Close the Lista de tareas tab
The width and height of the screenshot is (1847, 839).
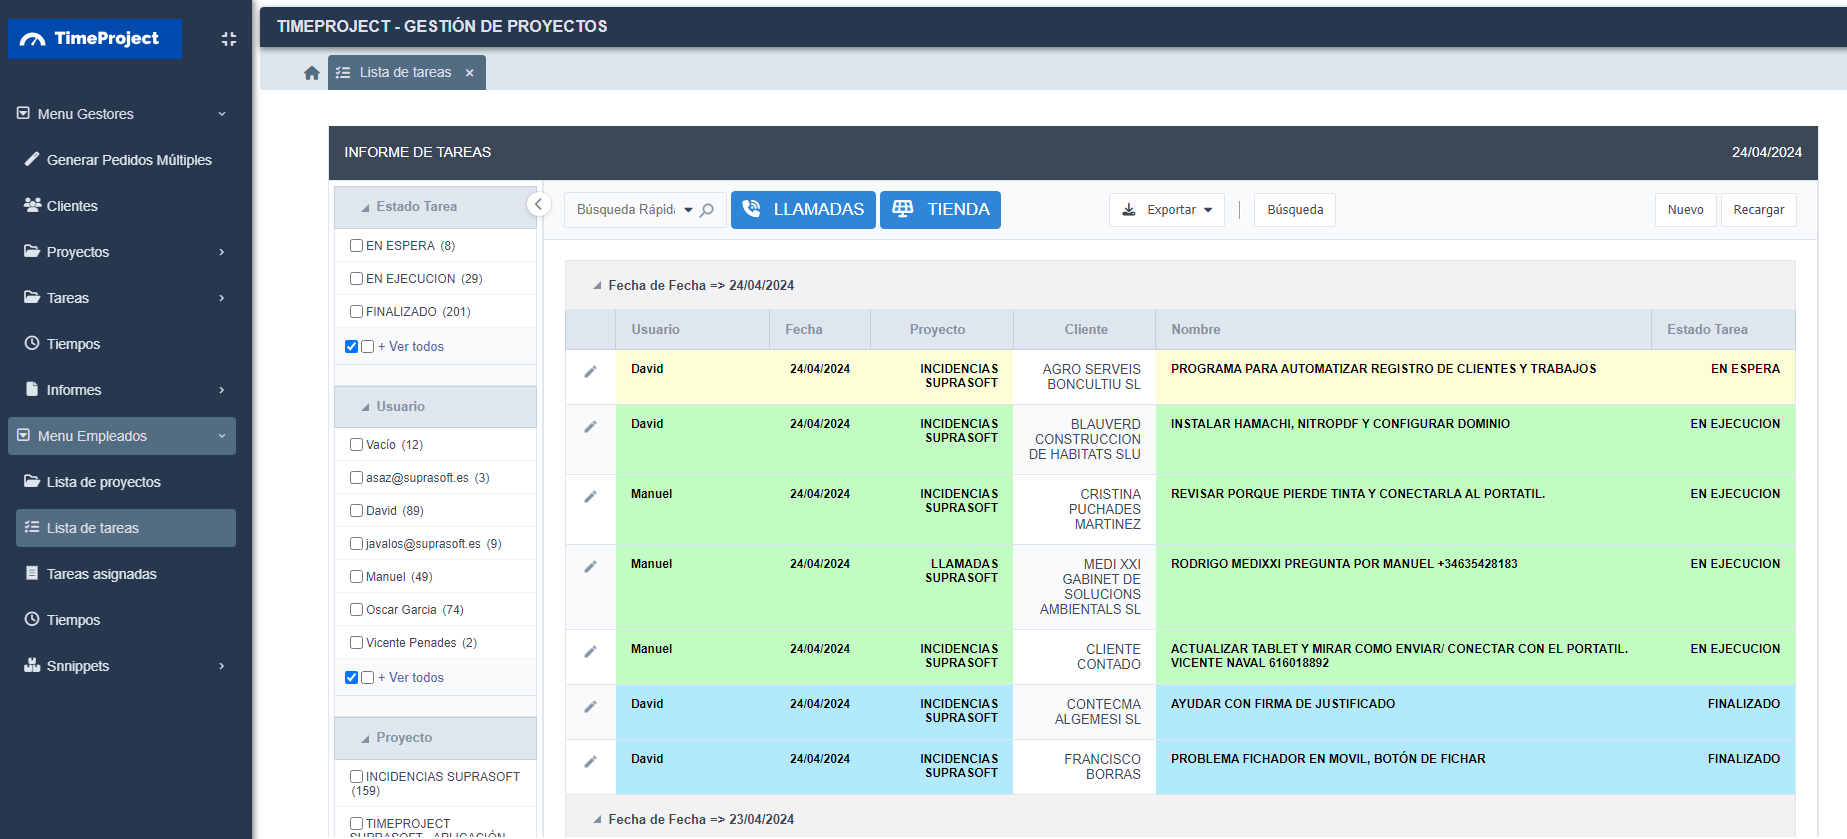(x=469, y=73)
